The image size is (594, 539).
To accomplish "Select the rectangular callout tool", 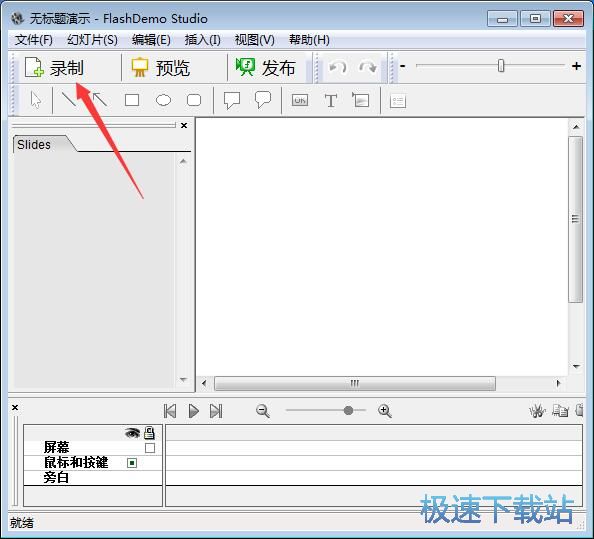I will (x=232, y=101).
